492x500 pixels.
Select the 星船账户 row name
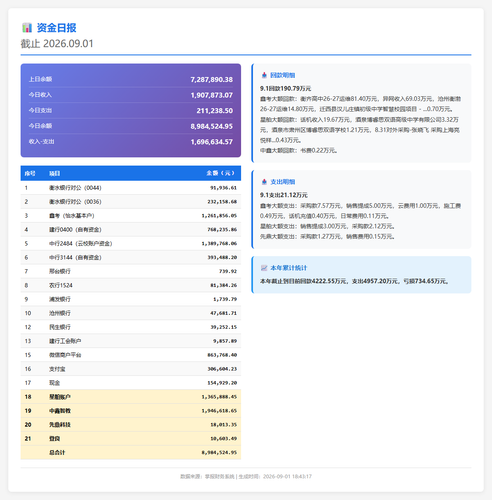point(60,397)
